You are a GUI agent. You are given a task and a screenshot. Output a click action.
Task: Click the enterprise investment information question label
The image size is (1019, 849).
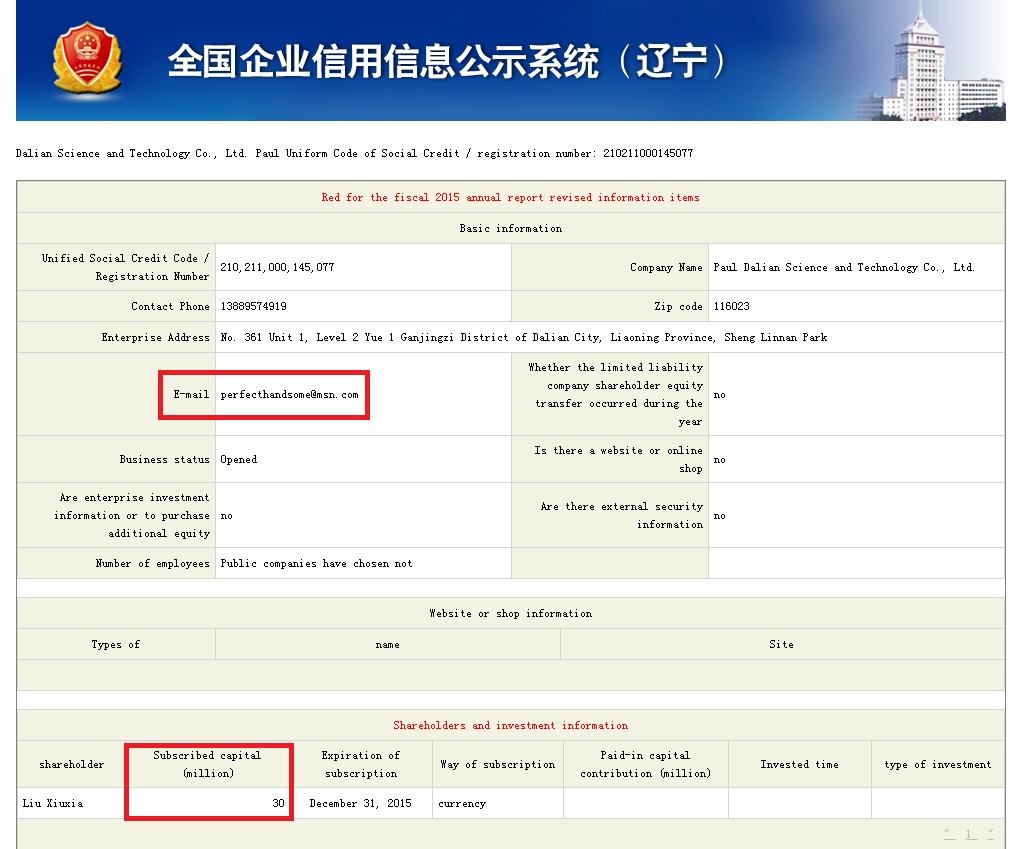tap(132, 516)
